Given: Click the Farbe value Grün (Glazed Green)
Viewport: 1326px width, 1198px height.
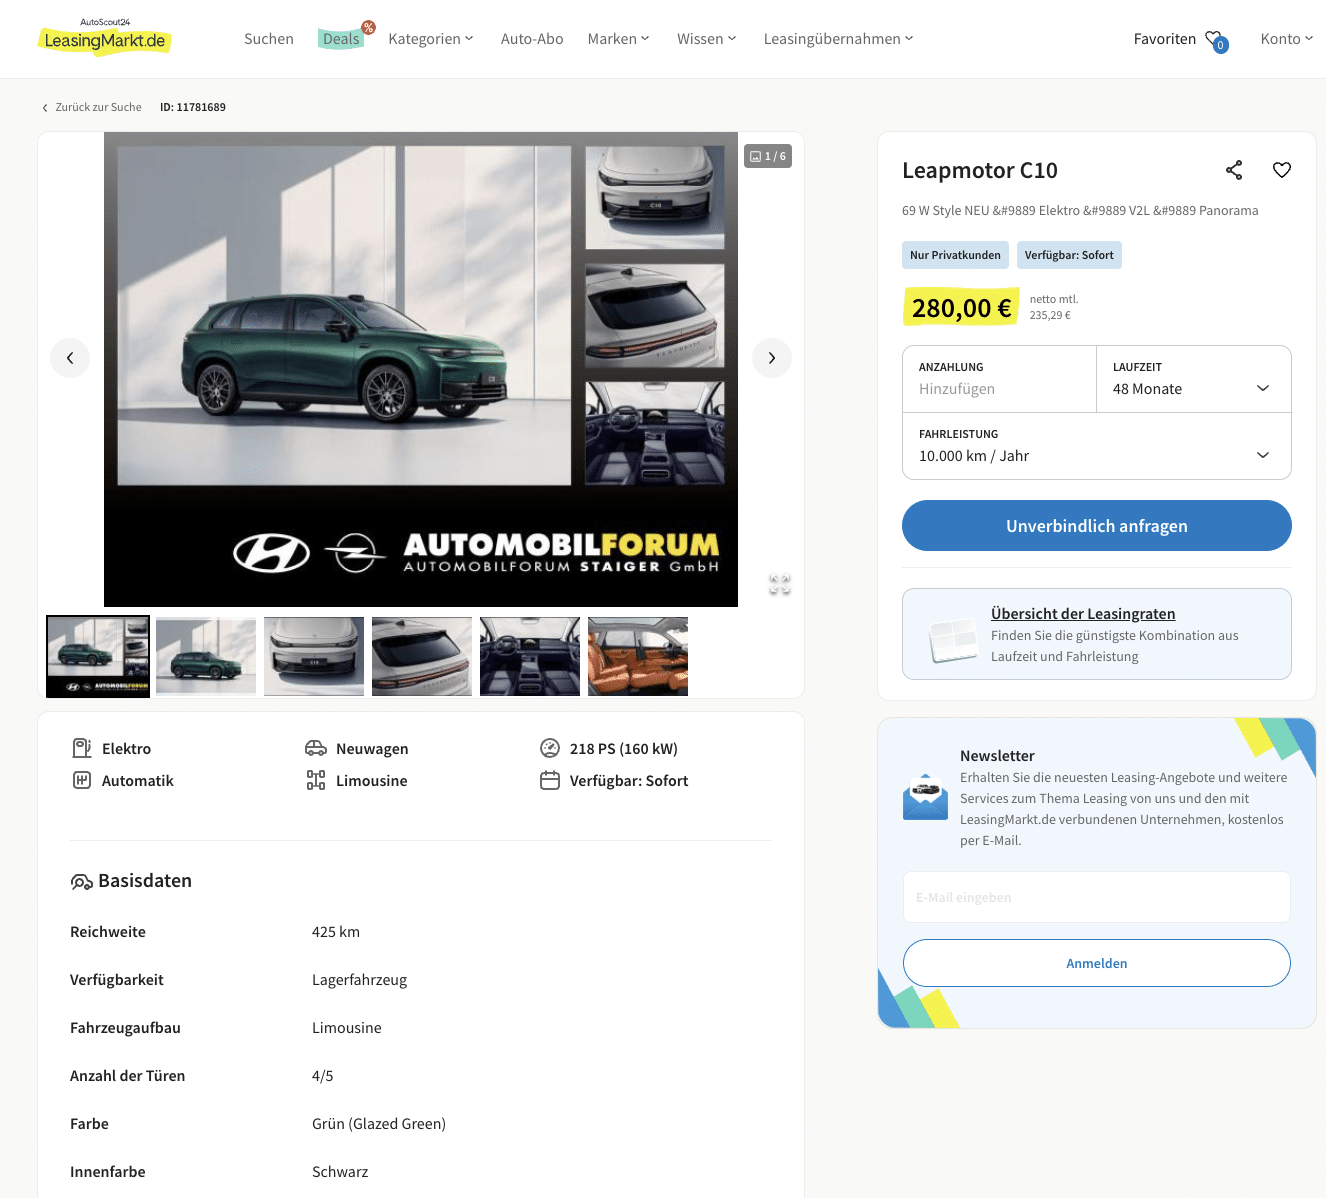Looking at the screenshot, I should click(x=379, y=1124).
